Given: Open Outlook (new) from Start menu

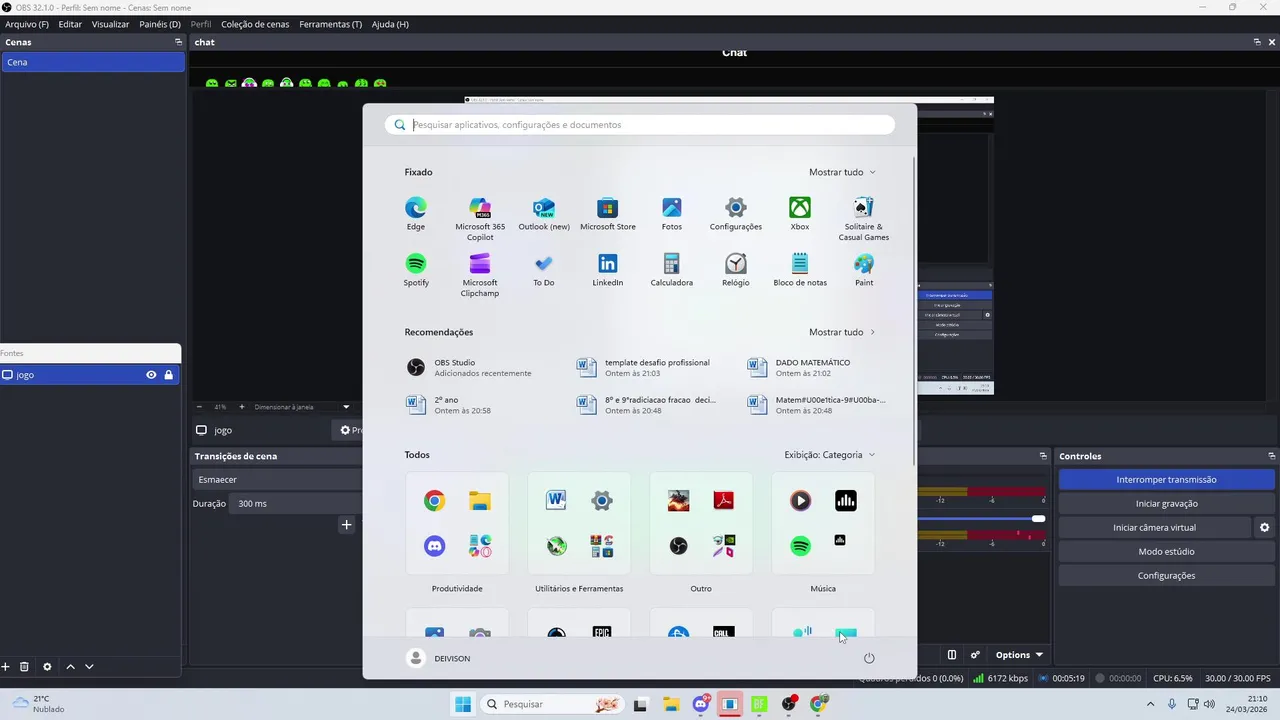Looking at the screenshot, I should click(544, 214).
